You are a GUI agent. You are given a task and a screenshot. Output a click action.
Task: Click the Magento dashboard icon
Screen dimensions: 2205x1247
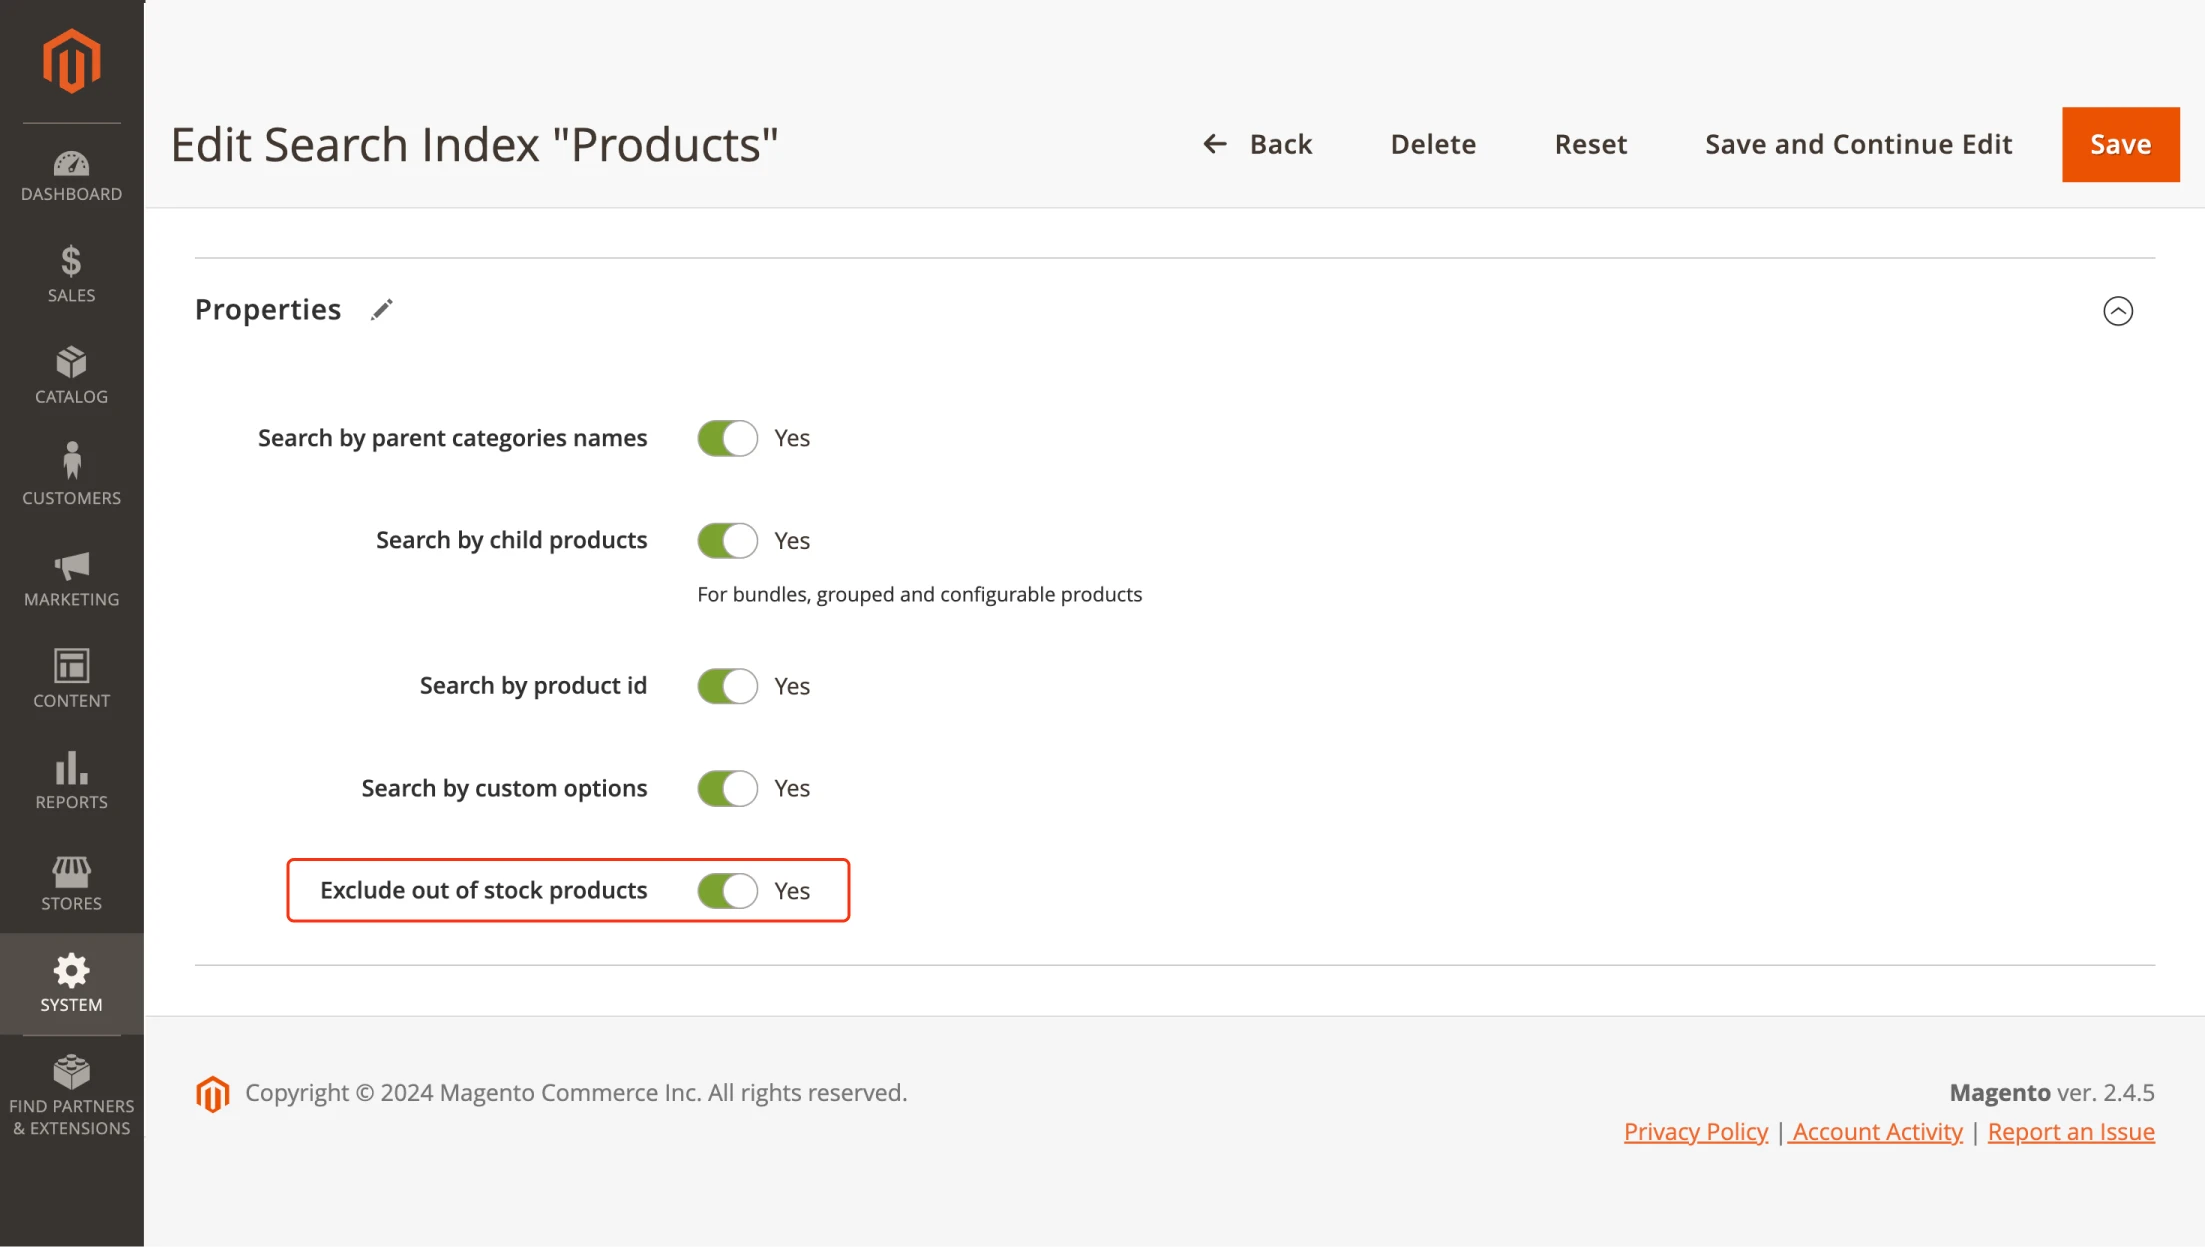[71, 162]
